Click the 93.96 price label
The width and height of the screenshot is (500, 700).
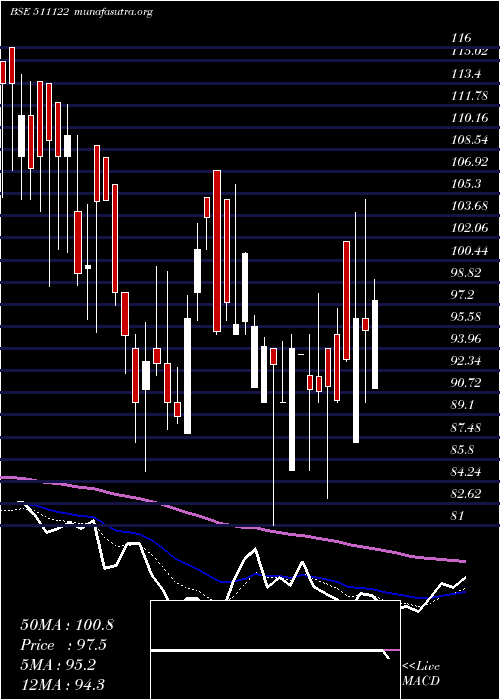click(466, 339)
